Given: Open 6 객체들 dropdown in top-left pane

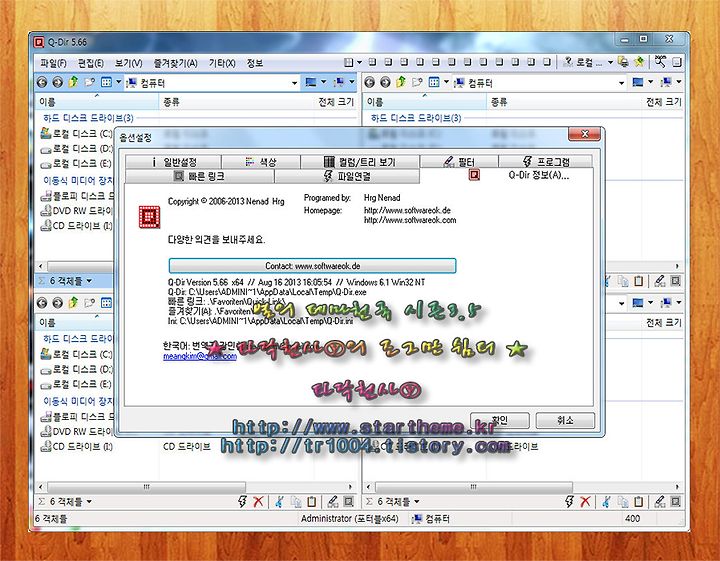Looking at the screenshot, I should pyautogui.click(x=89, y=281).
